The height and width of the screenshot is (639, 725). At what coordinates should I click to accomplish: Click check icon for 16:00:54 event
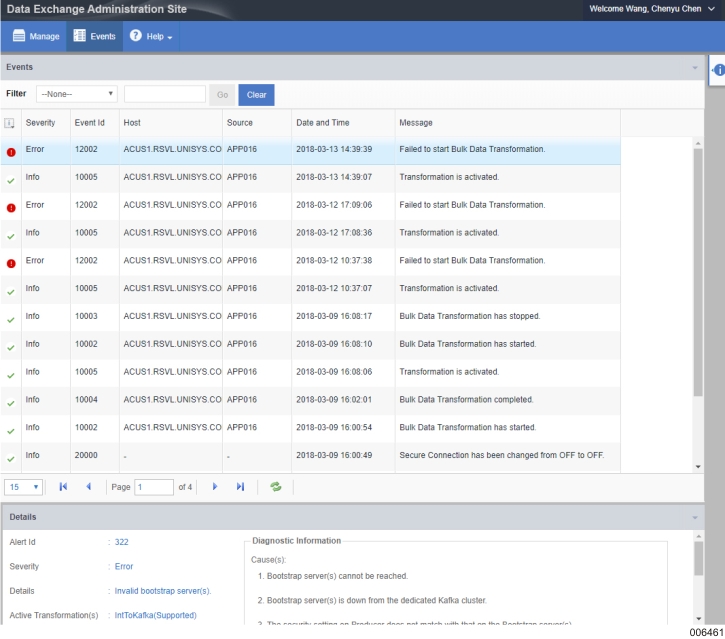[x=11, y=431]
